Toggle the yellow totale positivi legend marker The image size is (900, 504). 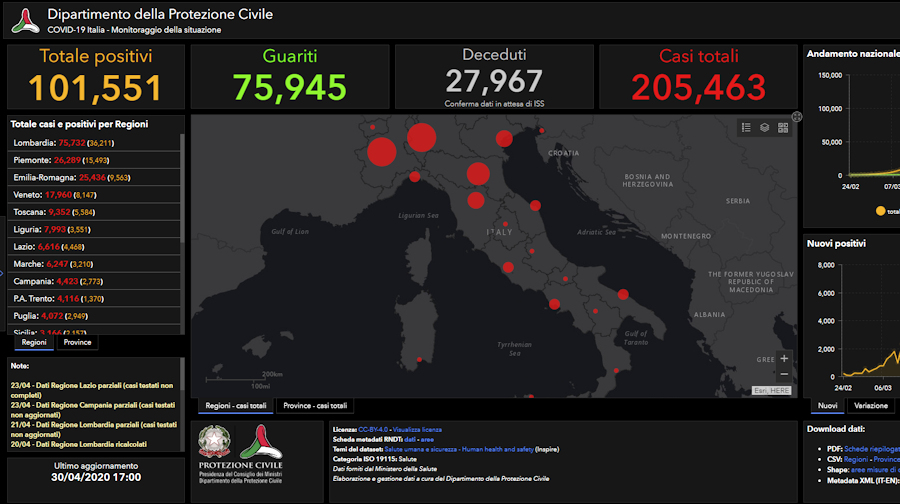click(880, 211)
